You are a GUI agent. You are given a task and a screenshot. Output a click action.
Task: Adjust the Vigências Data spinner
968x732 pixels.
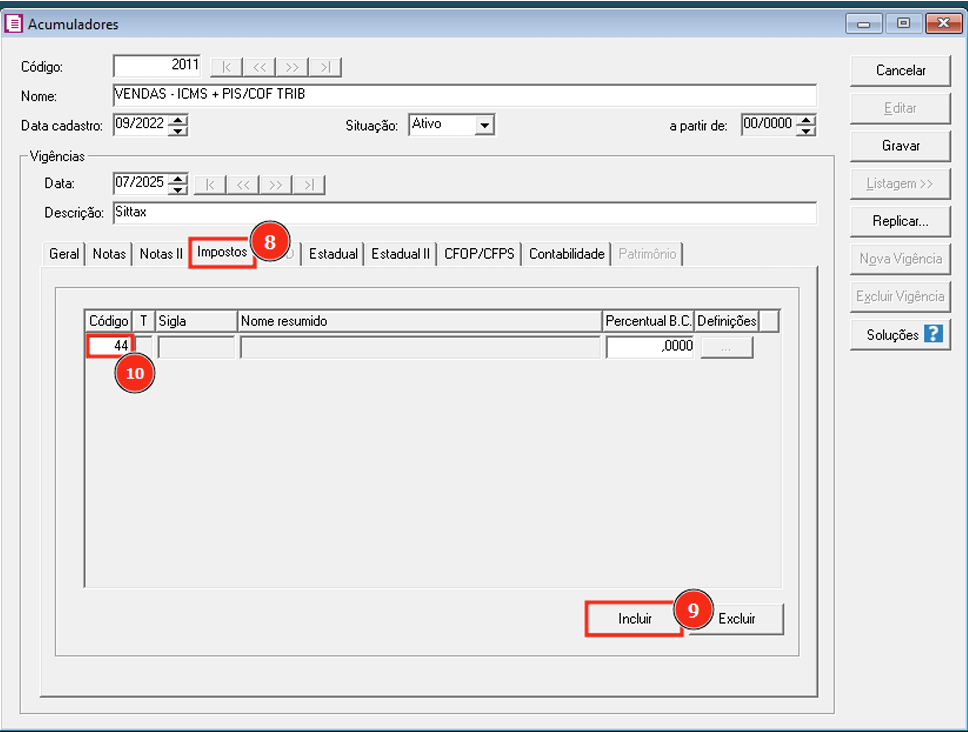(x=178, y=184)
